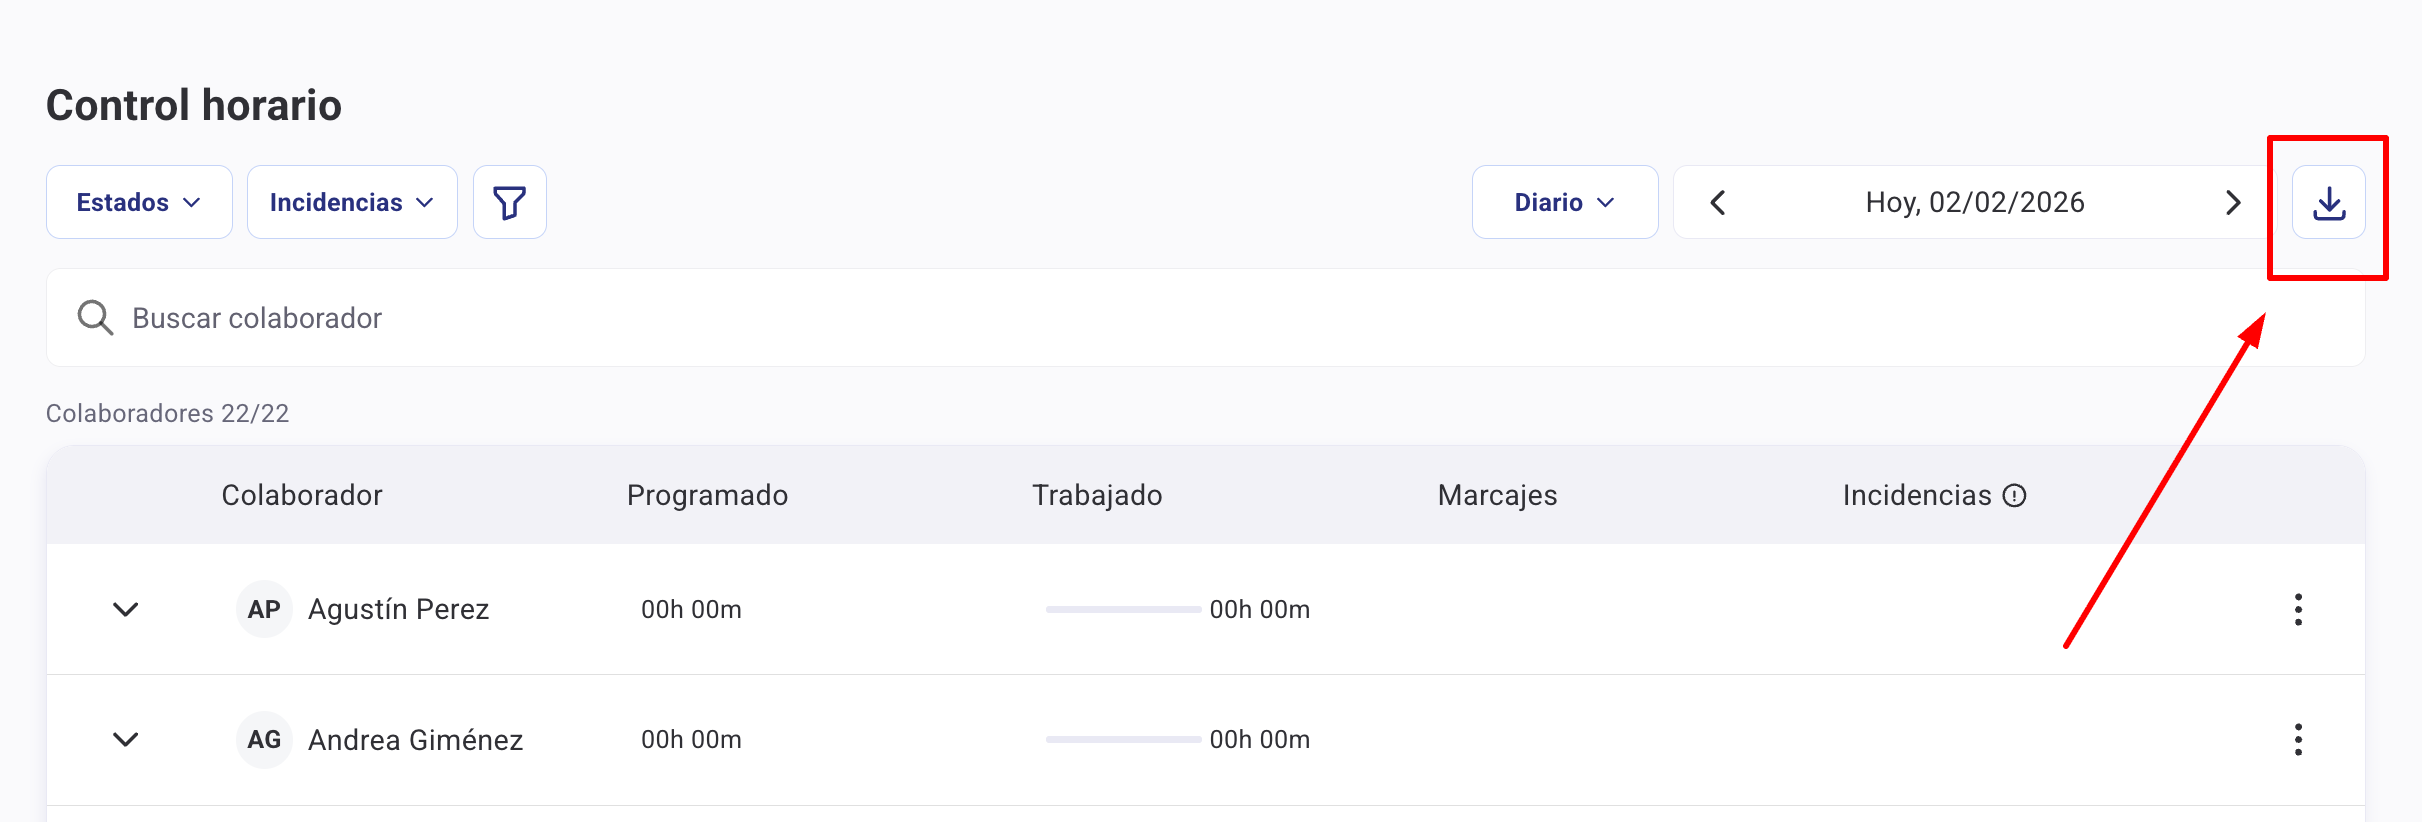Click the download report icon
The width and height of the screenshot is (2422, 822).
tap(2328, 203)
